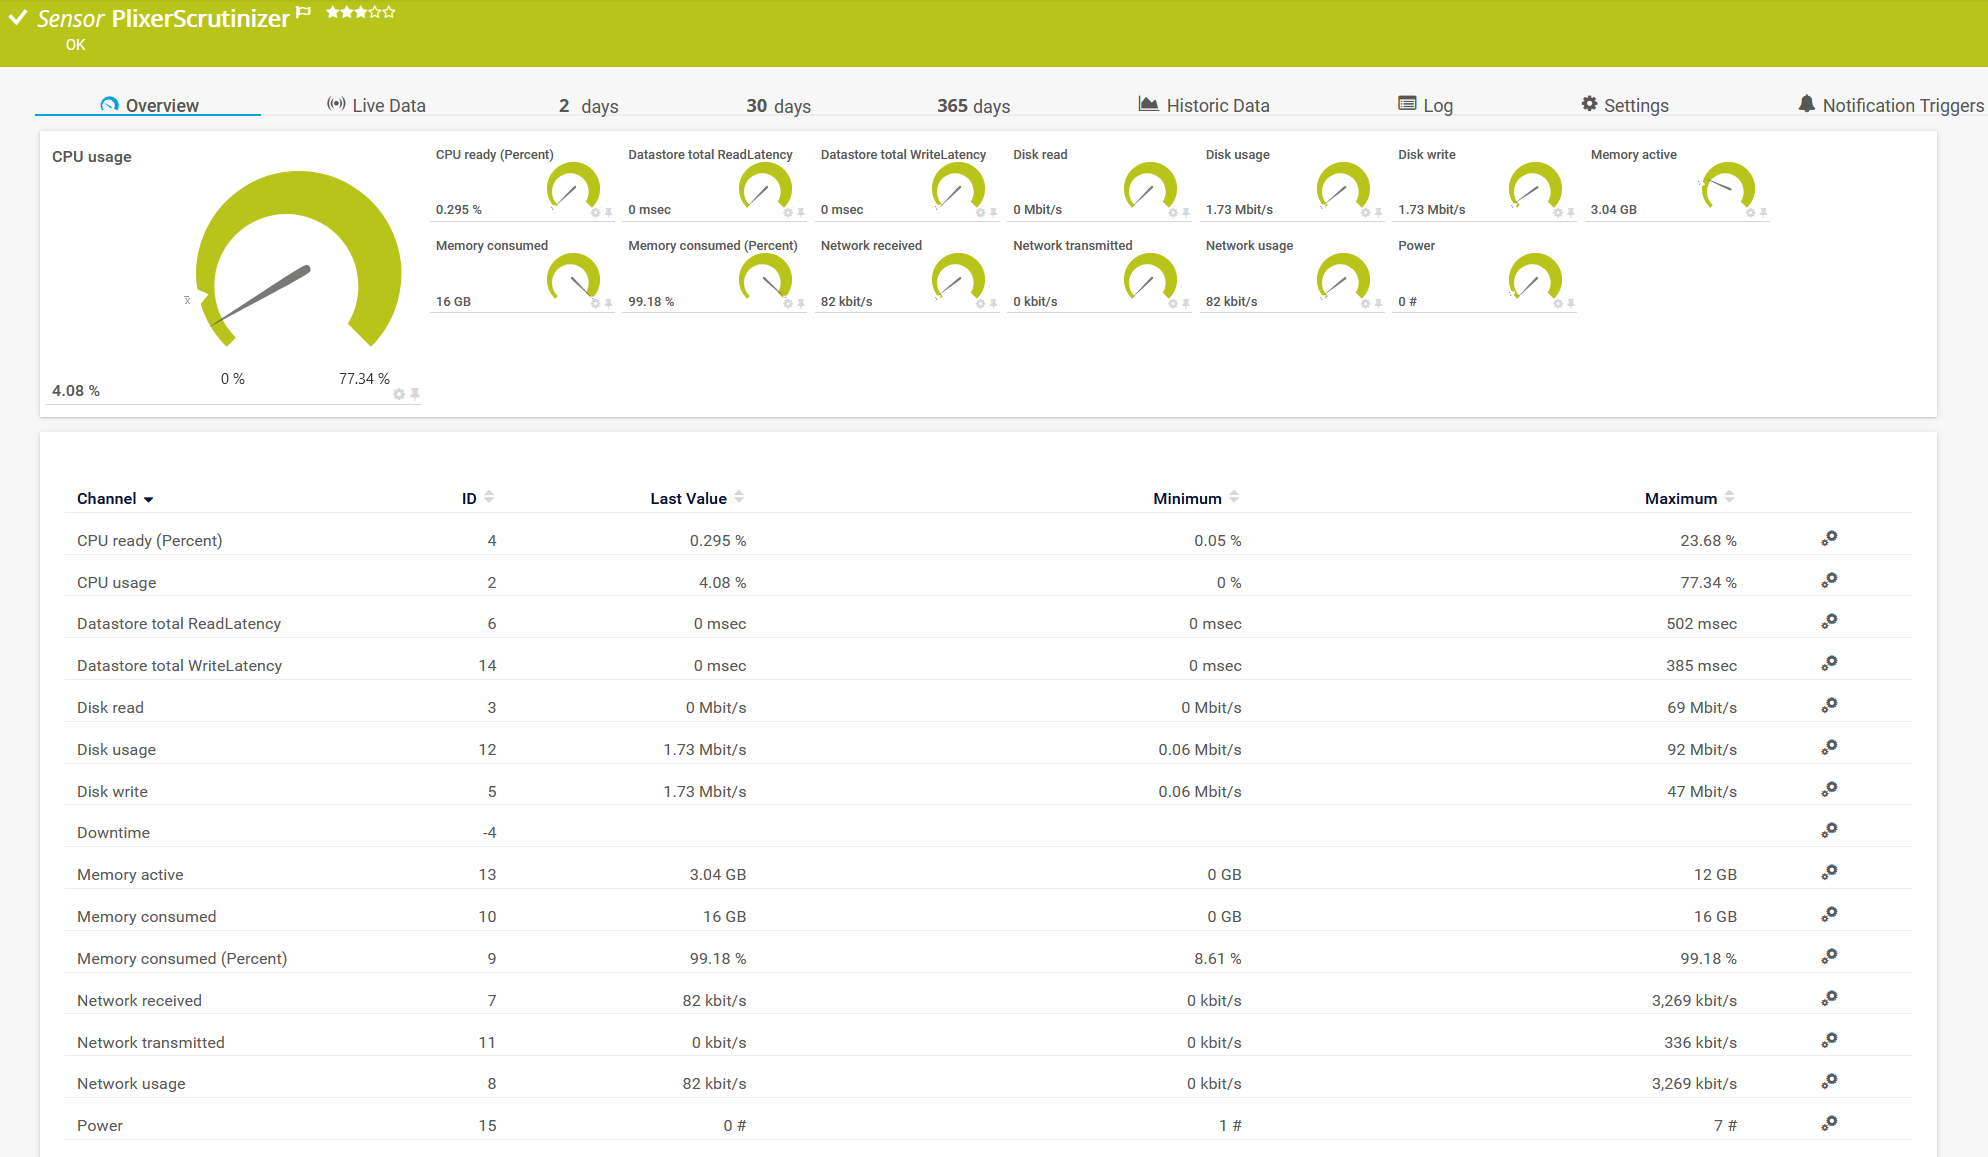Open channel settings gear for Power row
1988x1157 pixels.
pyautogui.click(x=1829, y=1123)
